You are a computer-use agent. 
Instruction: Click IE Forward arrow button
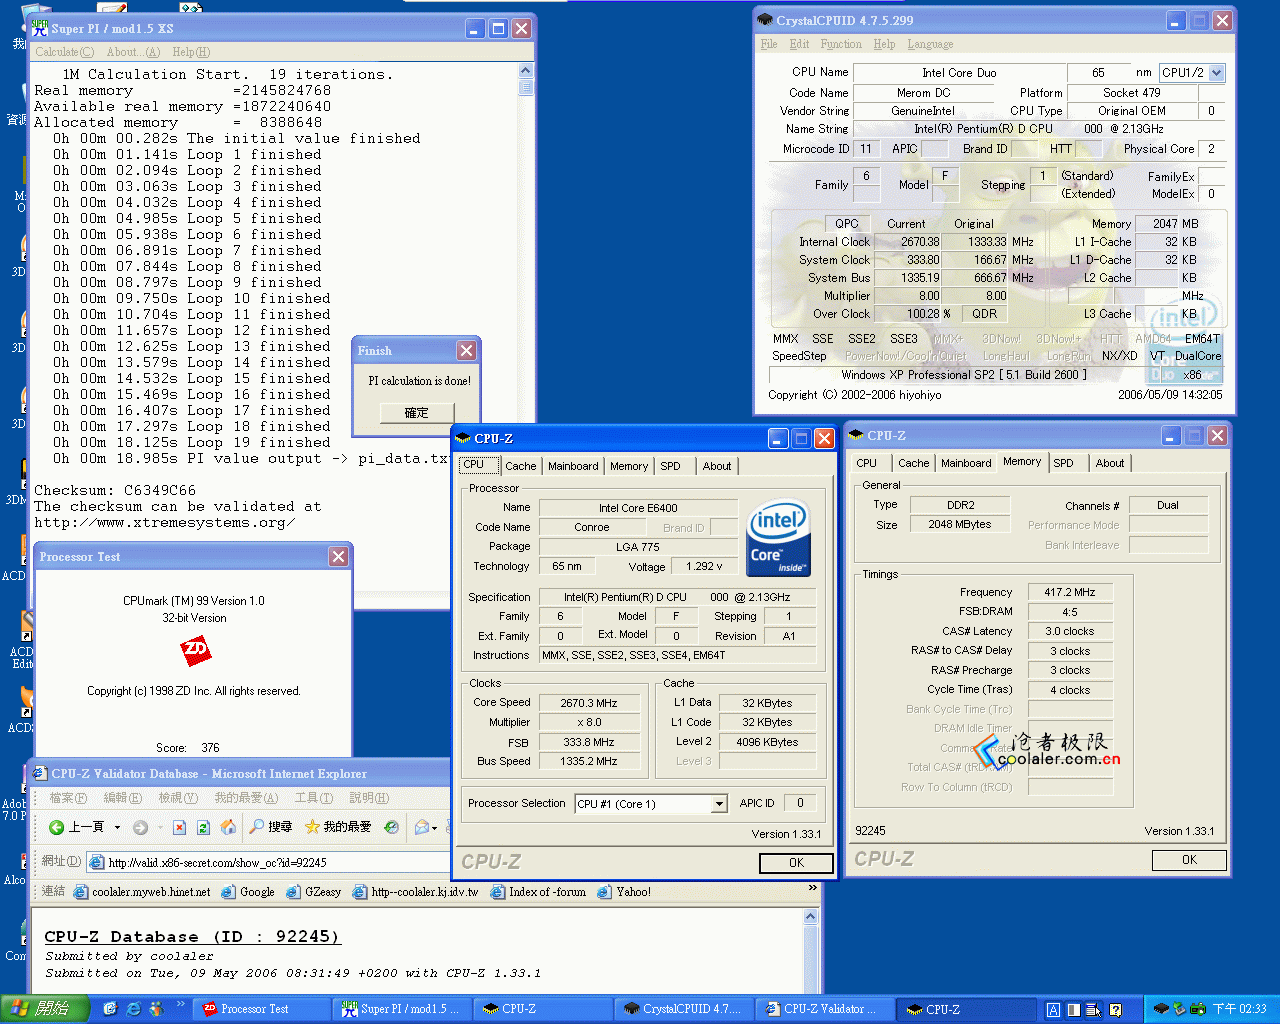click(x=141, y=827)
